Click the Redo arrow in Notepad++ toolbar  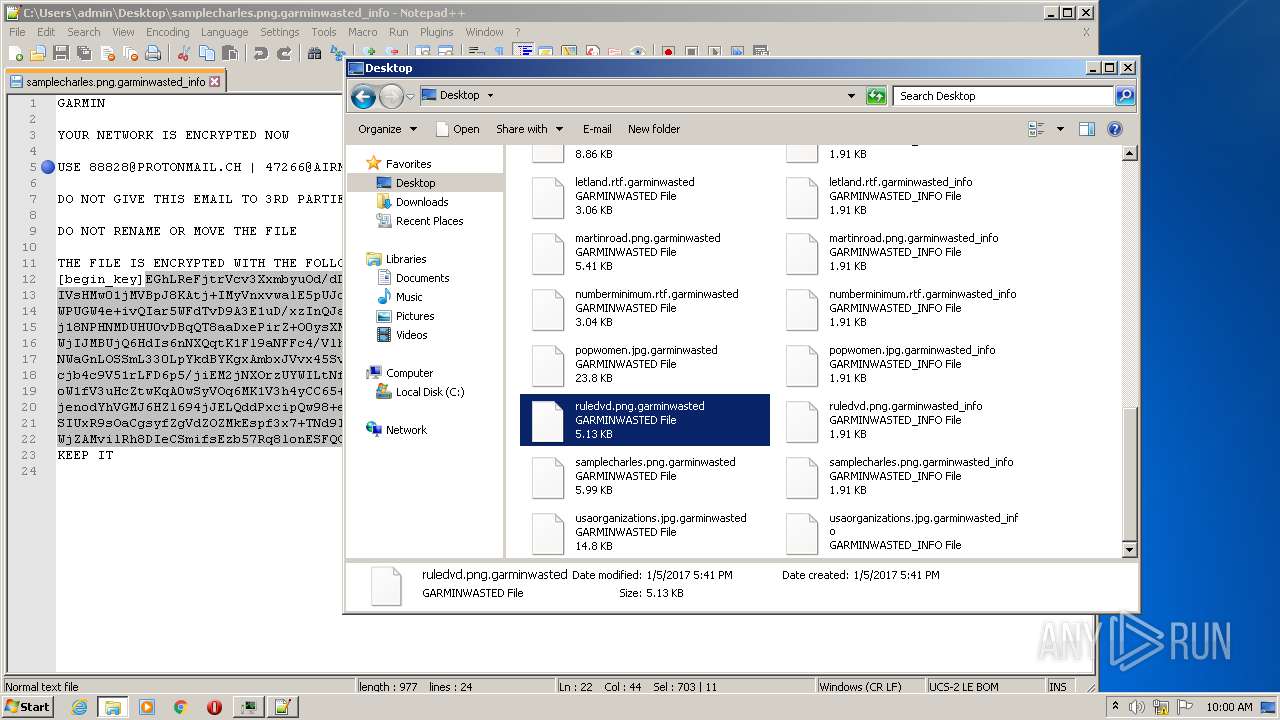click(284, 53)
